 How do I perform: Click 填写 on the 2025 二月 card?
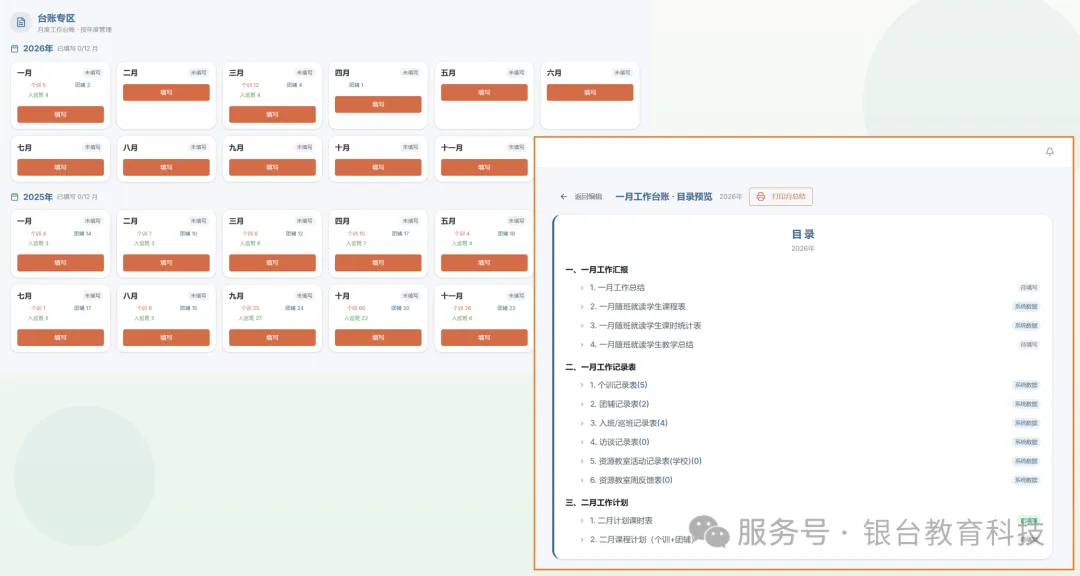tap(166, 263)
